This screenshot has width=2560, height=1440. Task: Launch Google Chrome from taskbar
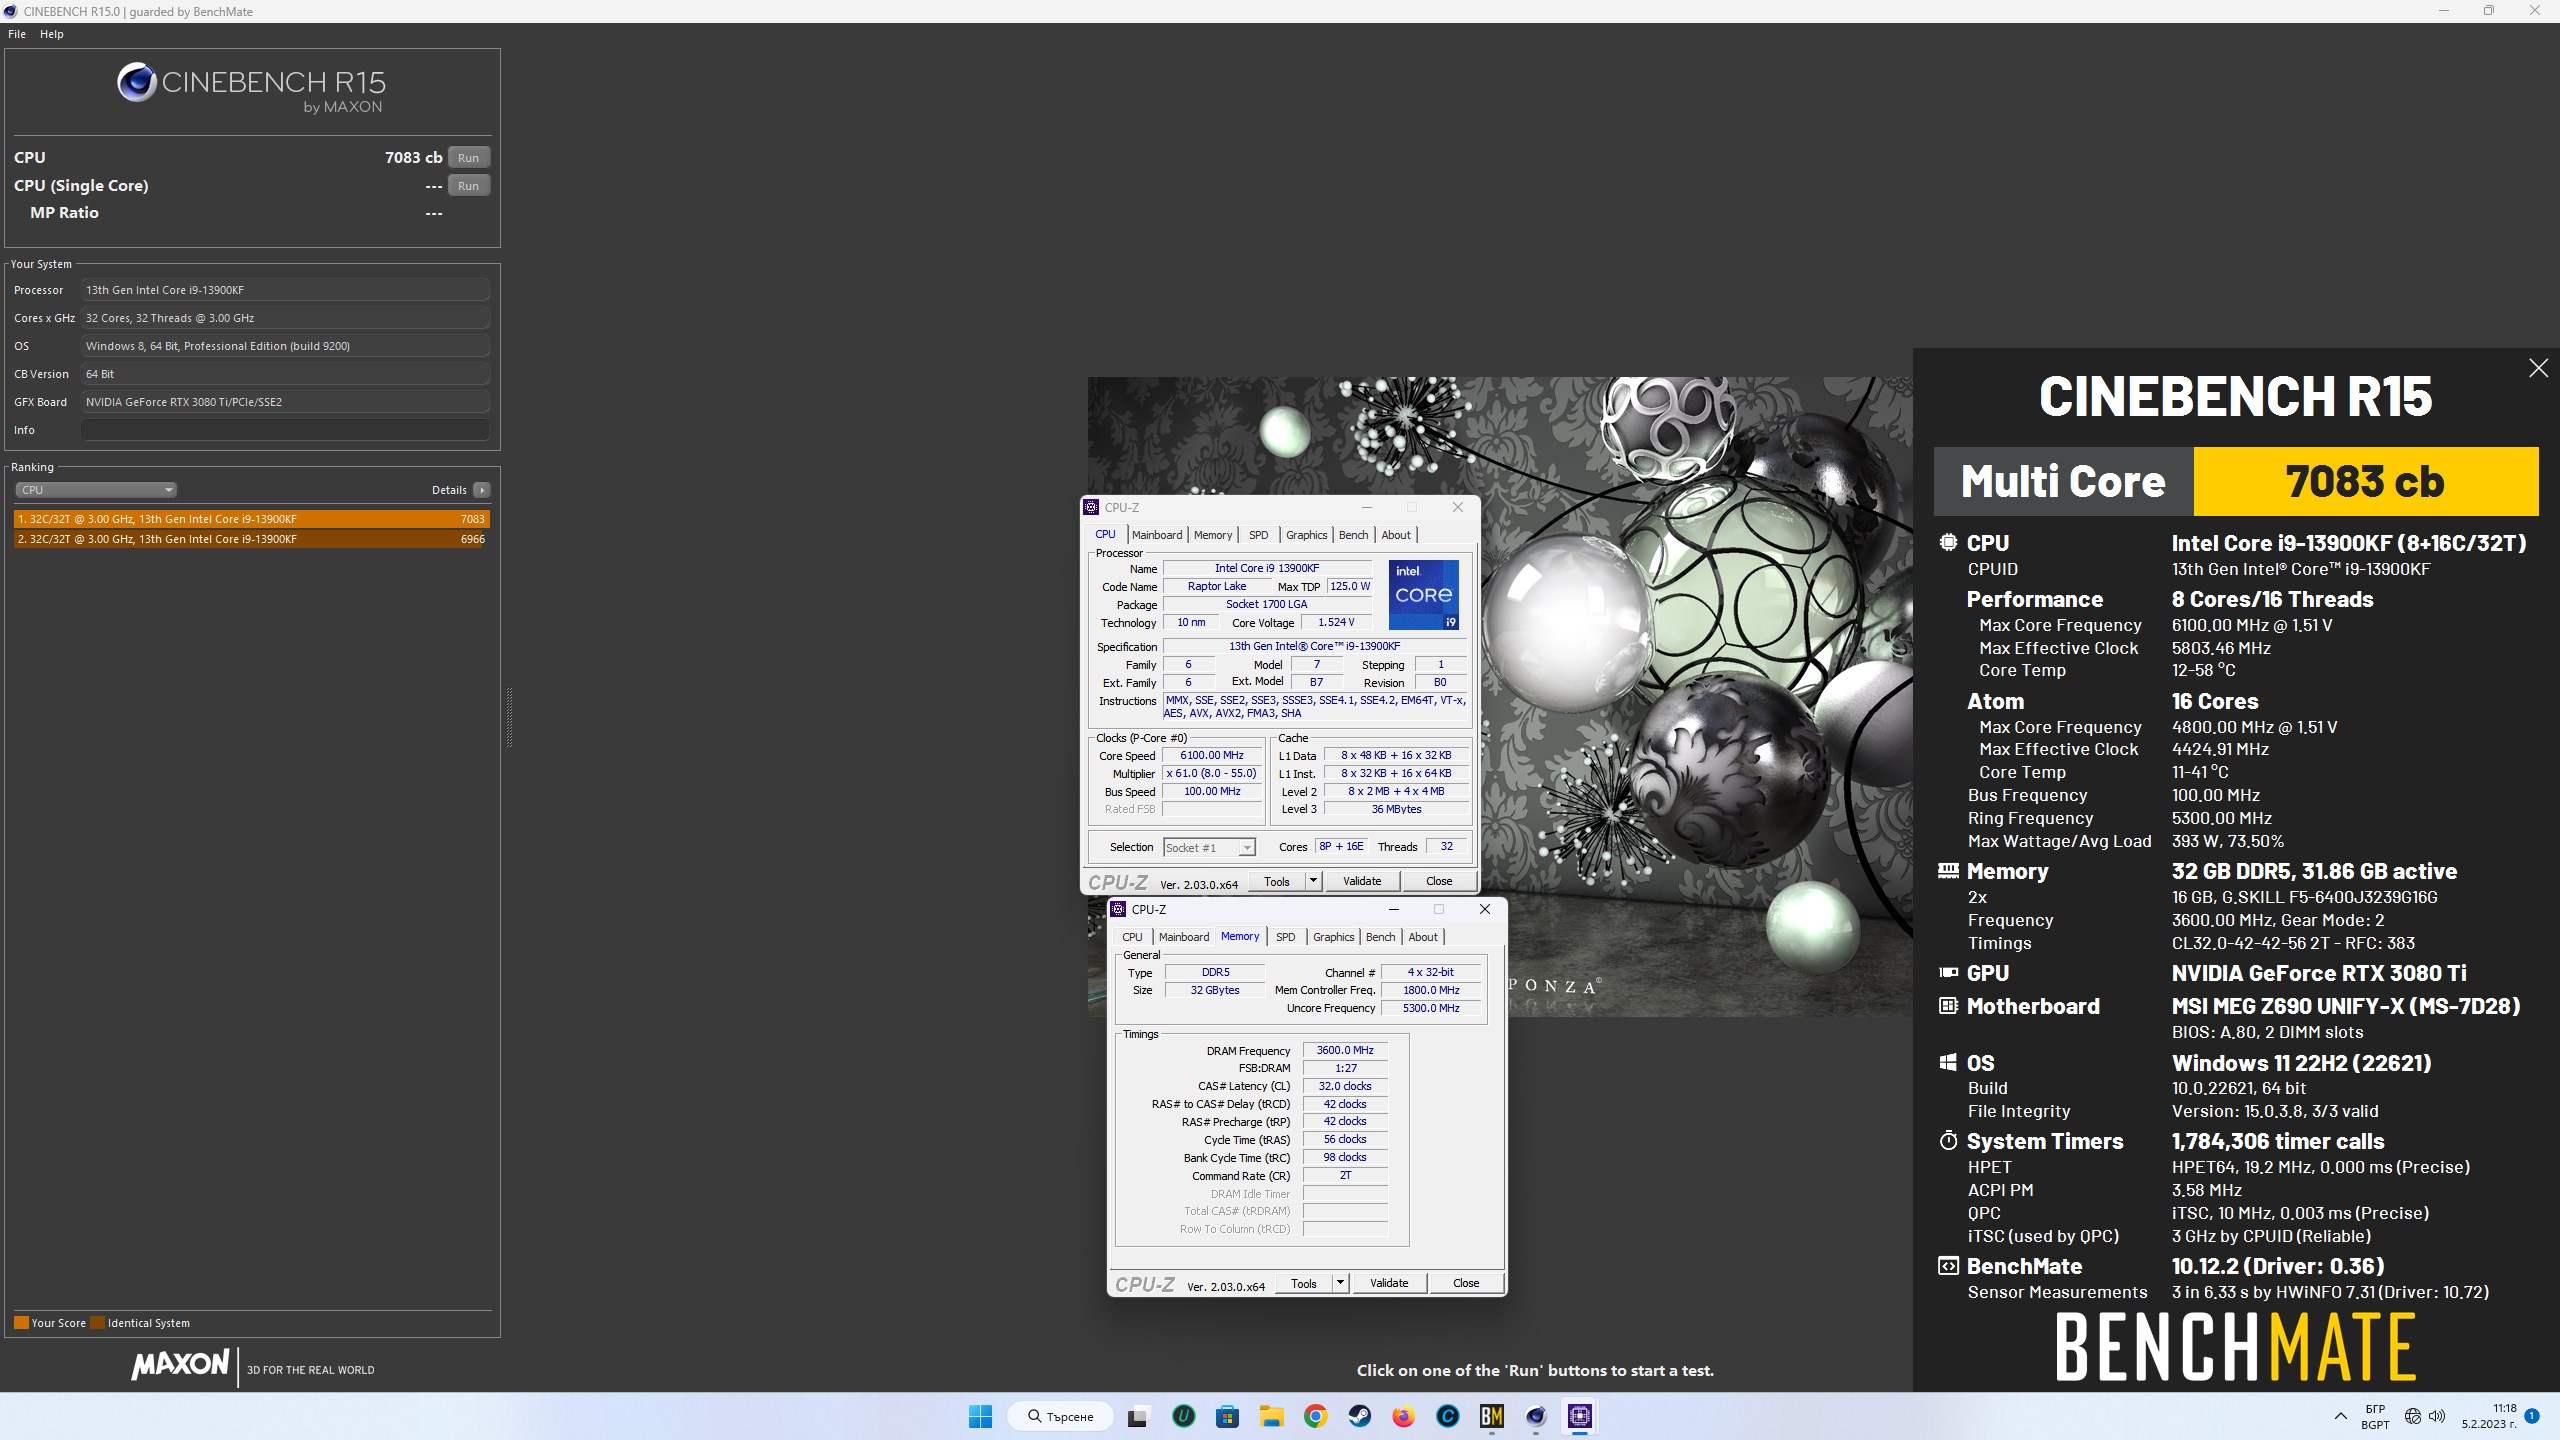pos(1315,1416)
